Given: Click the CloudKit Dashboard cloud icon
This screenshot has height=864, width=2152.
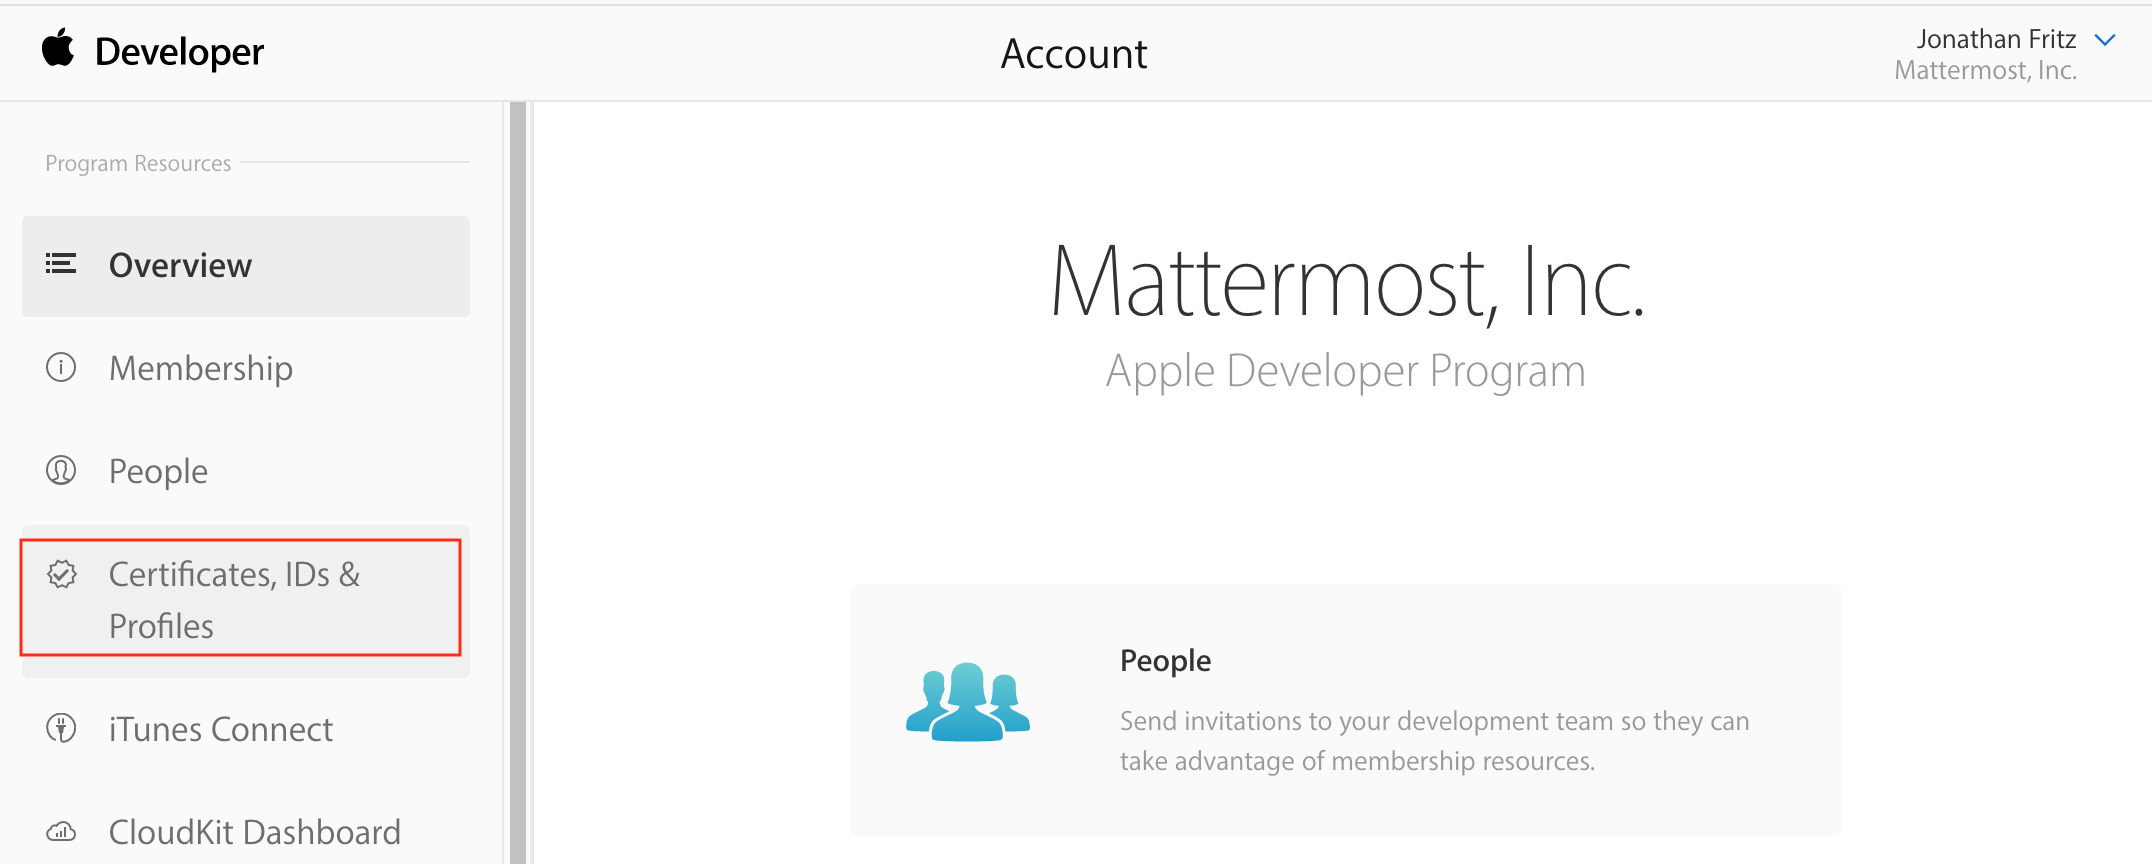Looking at the screenshot, I should coord(61,832).
